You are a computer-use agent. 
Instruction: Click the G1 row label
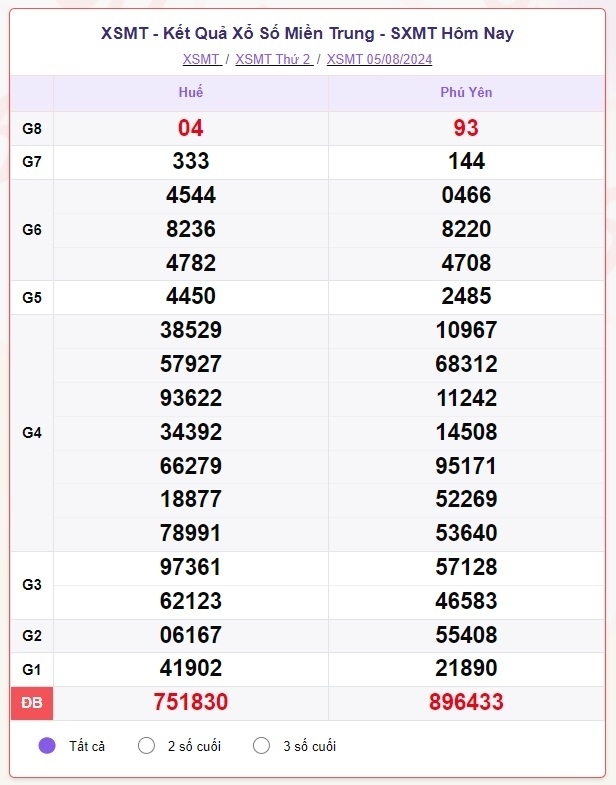tap(32, 669)
